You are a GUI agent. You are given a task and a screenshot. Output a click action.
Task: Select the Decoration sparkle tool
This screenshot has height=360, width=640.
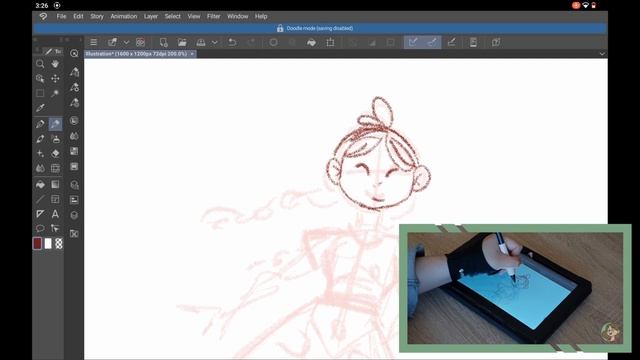(x=40, y=153)
